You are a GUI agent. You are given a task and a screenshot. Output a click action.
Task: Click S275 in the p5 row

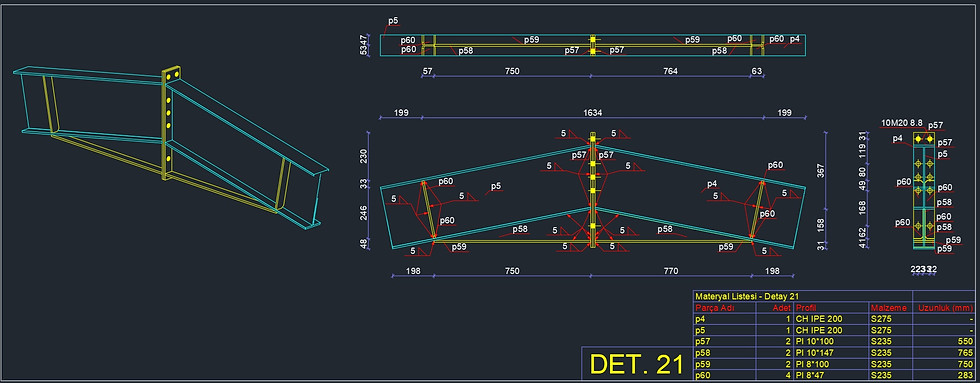(x=881, y=330)
